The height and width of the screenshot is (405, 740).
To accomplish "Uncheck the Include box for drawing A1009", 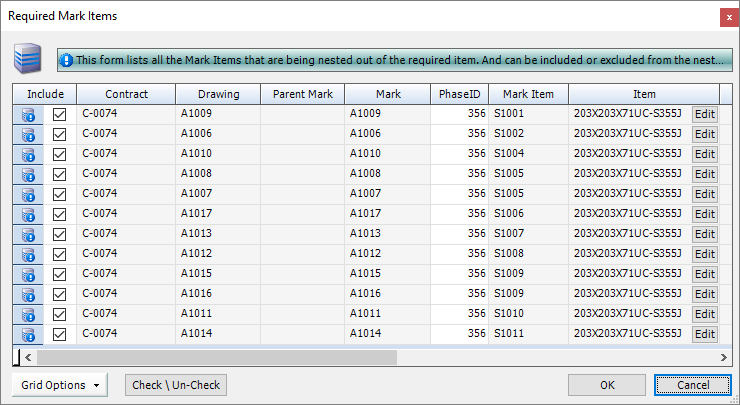I will (59, 114).
